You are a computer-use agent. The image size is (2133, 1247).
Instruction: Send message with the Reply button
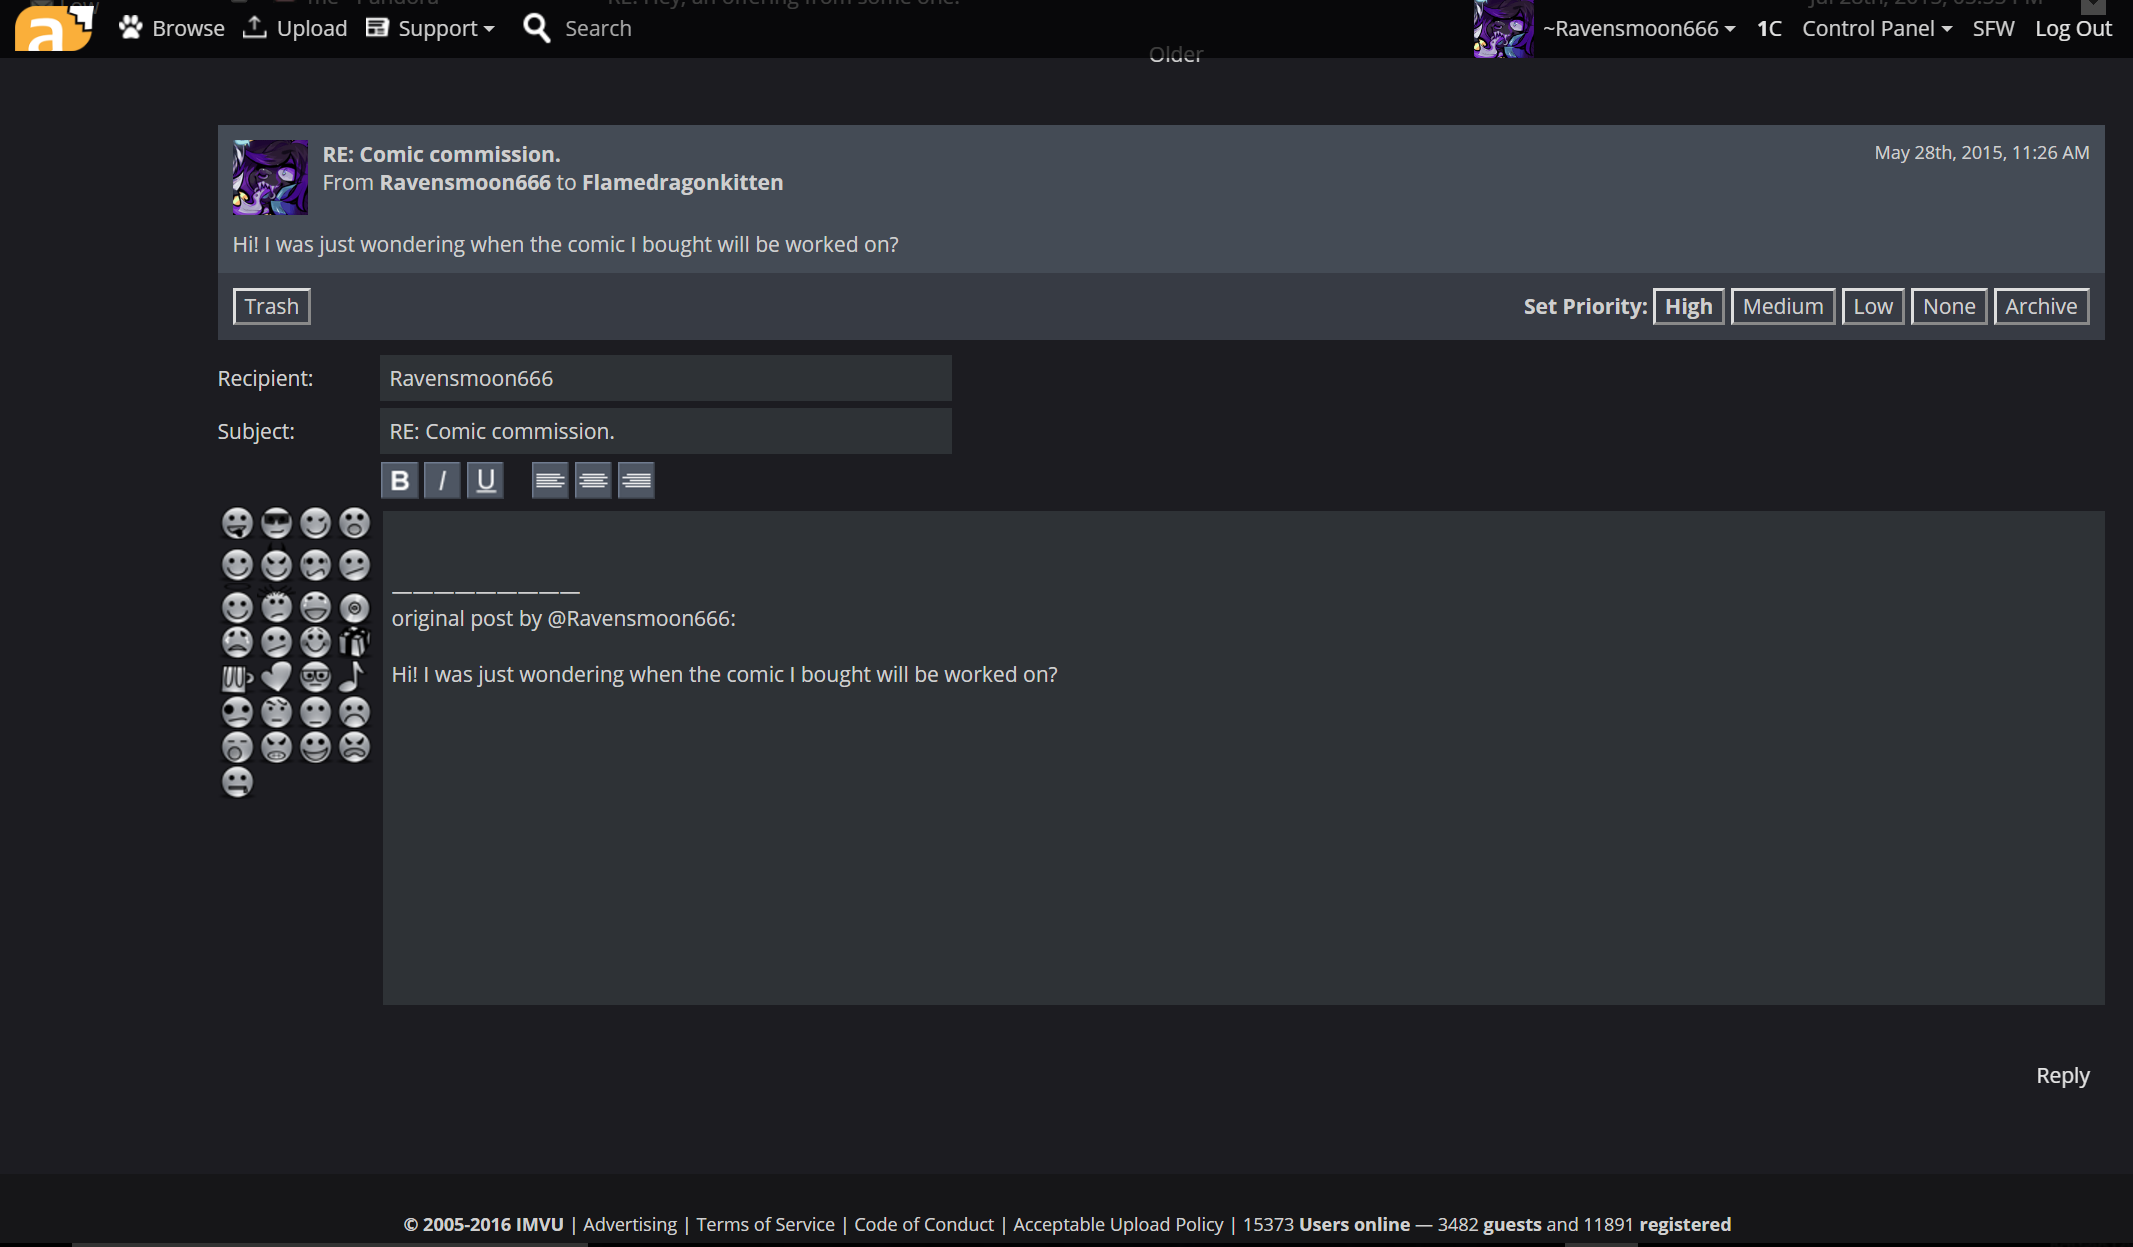point(2062,1075)
